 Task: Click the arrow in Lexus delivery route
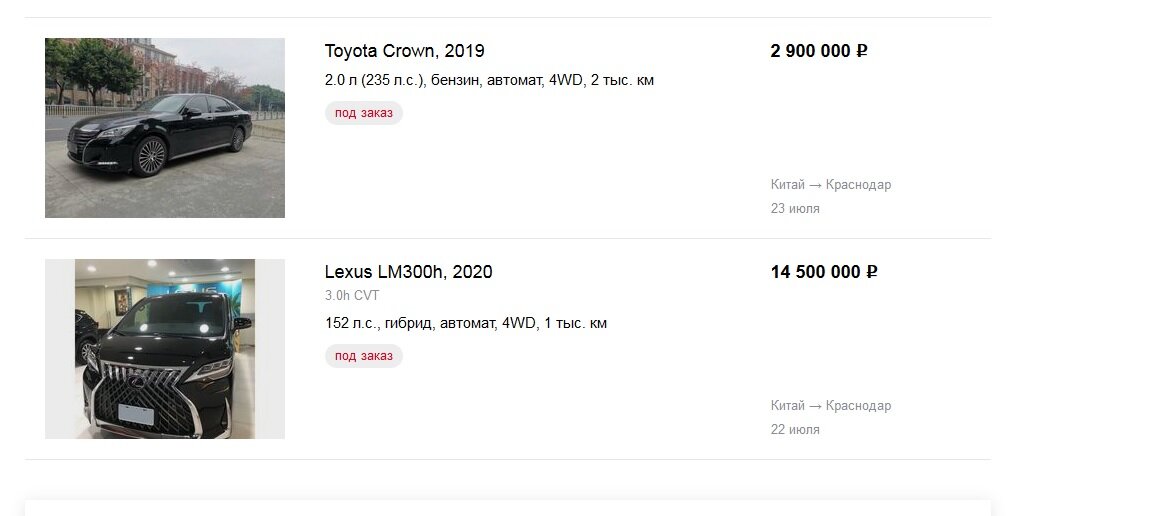[x=815, y=406]
